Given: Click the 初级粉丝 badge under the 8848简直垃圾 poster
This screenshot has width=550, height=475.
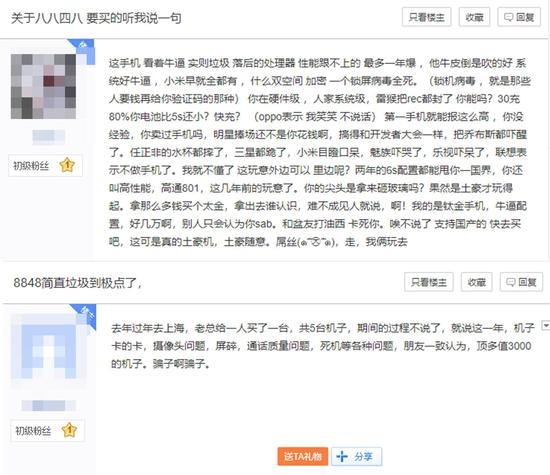Looking at the screenshot, I should click(x=33, y=430).
